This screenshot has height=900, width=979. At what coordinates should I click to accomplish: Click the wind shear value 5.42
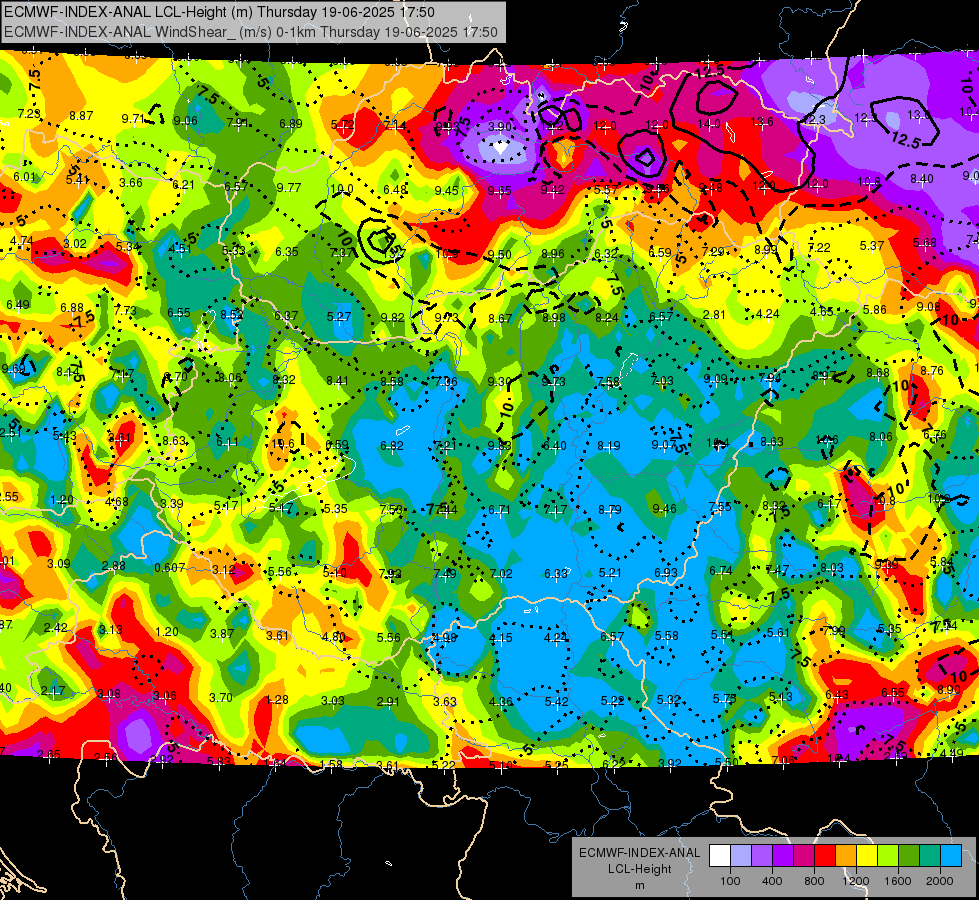coord(556,701)
